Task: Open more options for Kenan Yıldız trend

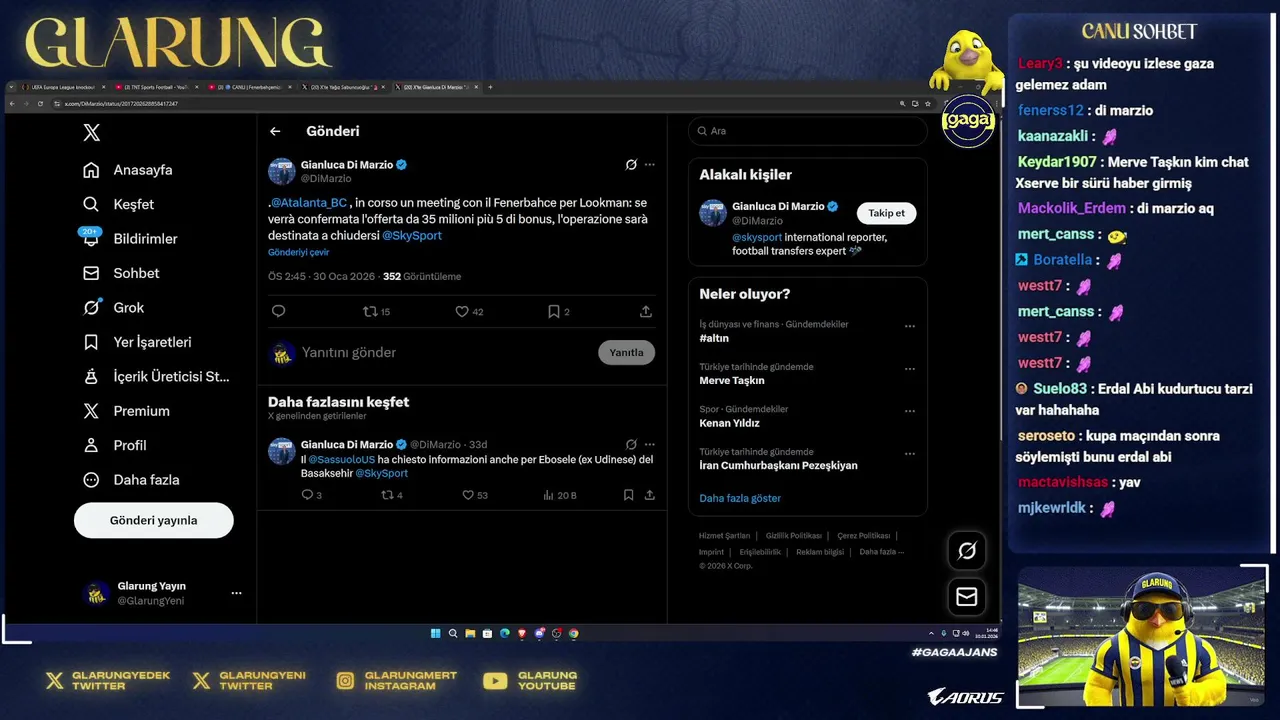Action: [x=910, y=411]
